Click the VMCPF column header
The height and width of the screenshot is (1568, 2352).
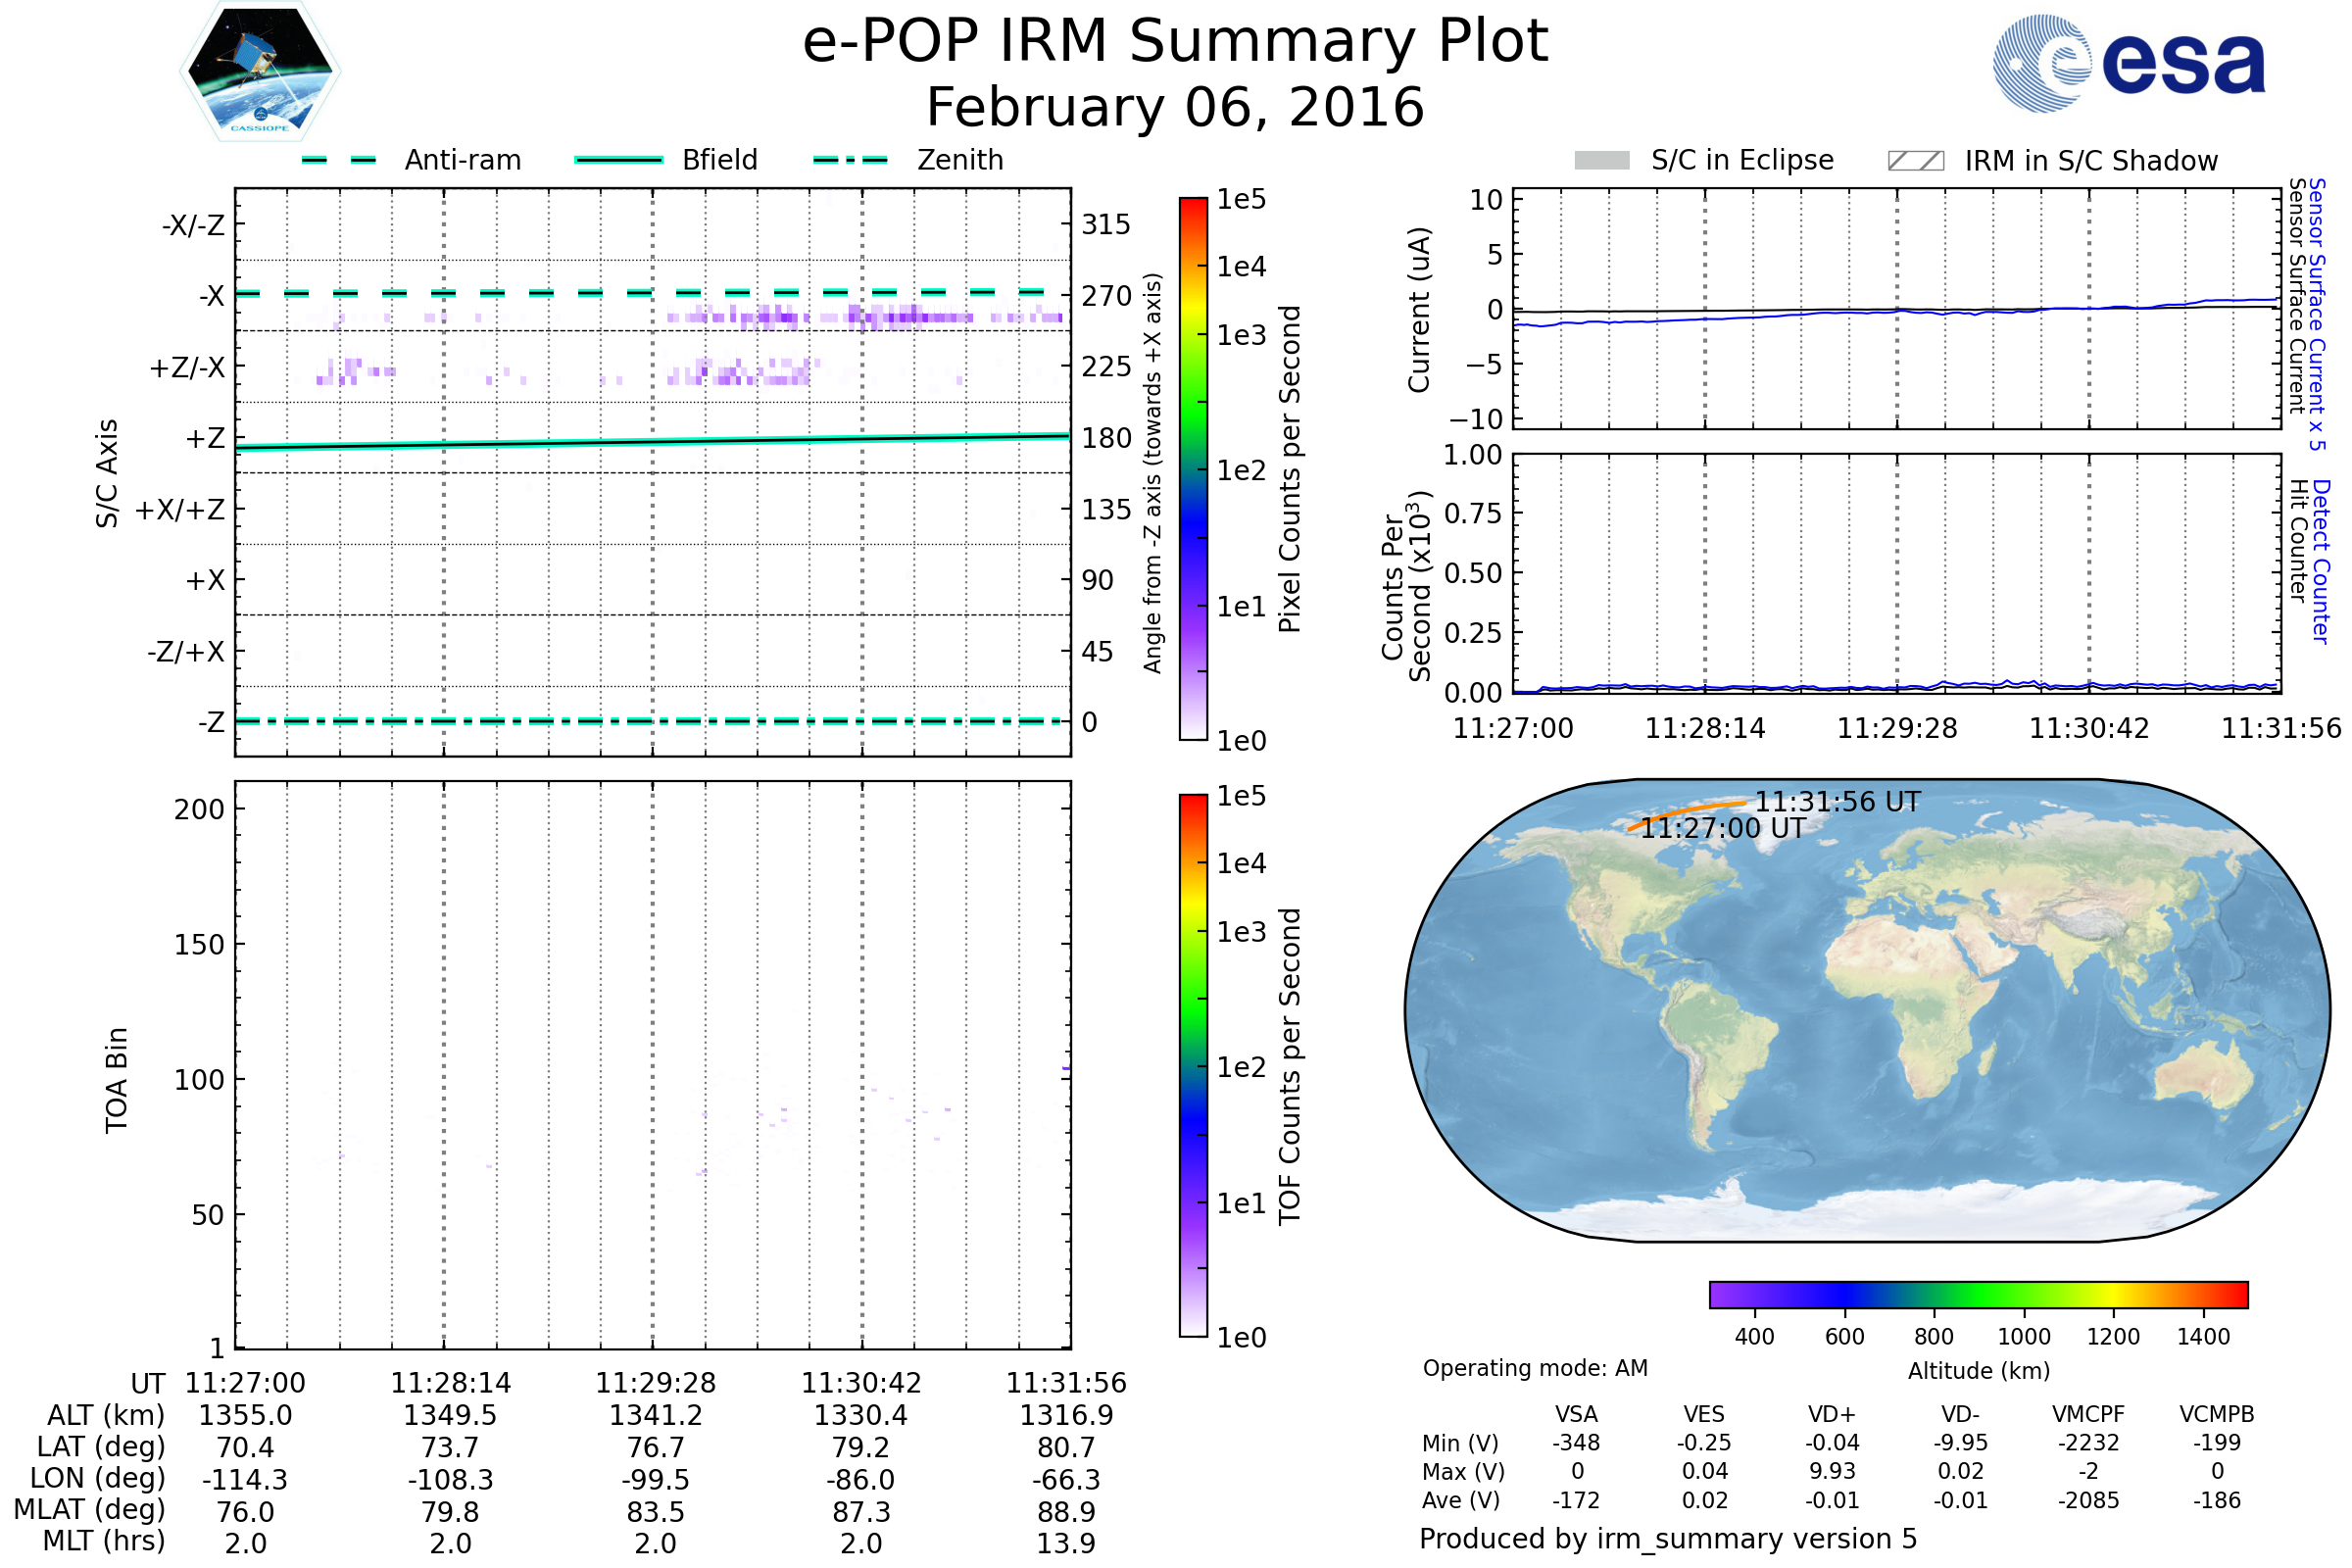2088,1414
